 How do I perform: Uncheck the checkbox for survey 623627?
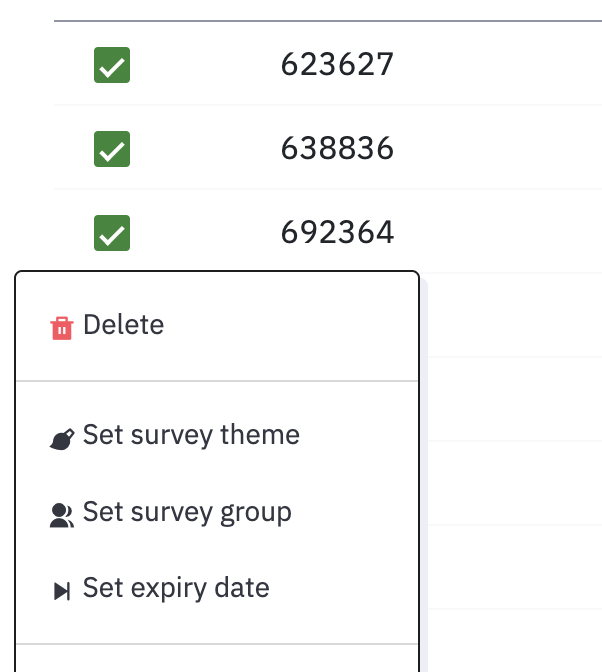click(x=112, y=65)
